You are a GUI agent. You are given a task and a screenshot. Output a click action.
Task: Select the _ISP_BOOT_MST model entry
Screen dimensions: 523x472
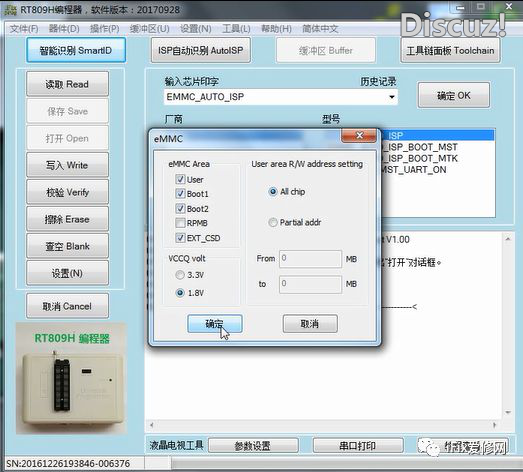coord(420,147)
